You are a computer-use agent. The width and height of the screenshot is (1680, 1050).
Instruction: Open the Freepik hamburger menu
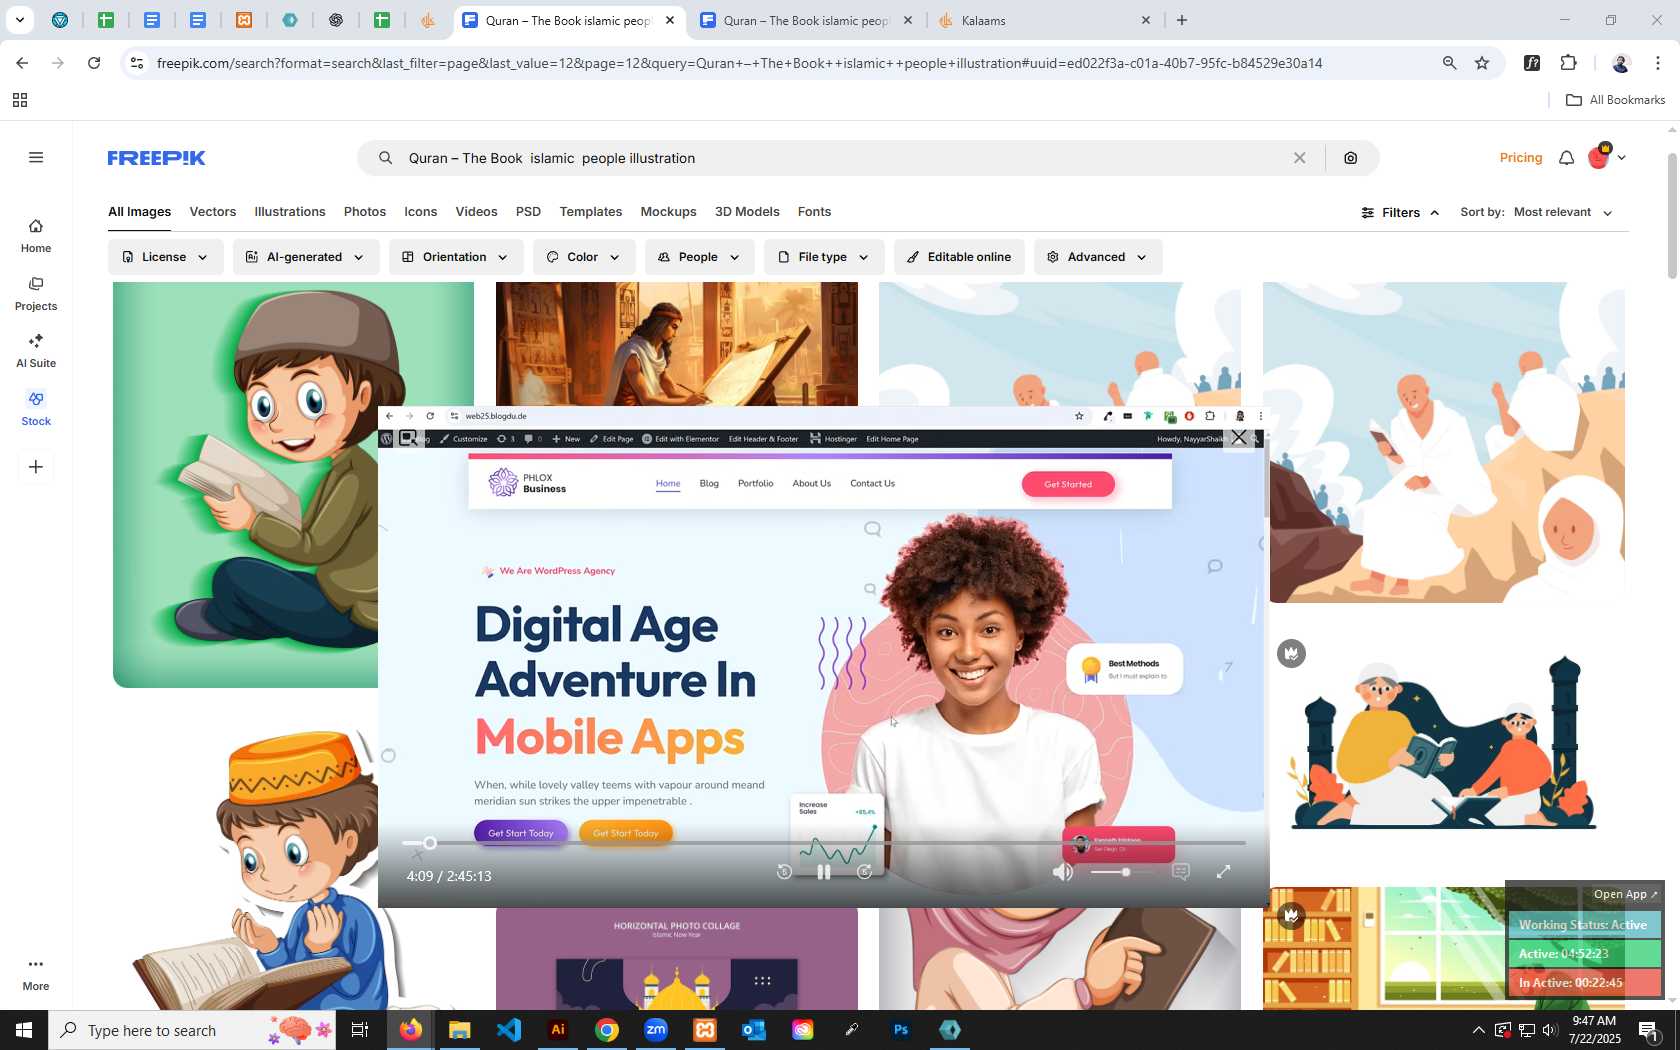(x=36, y=157)
